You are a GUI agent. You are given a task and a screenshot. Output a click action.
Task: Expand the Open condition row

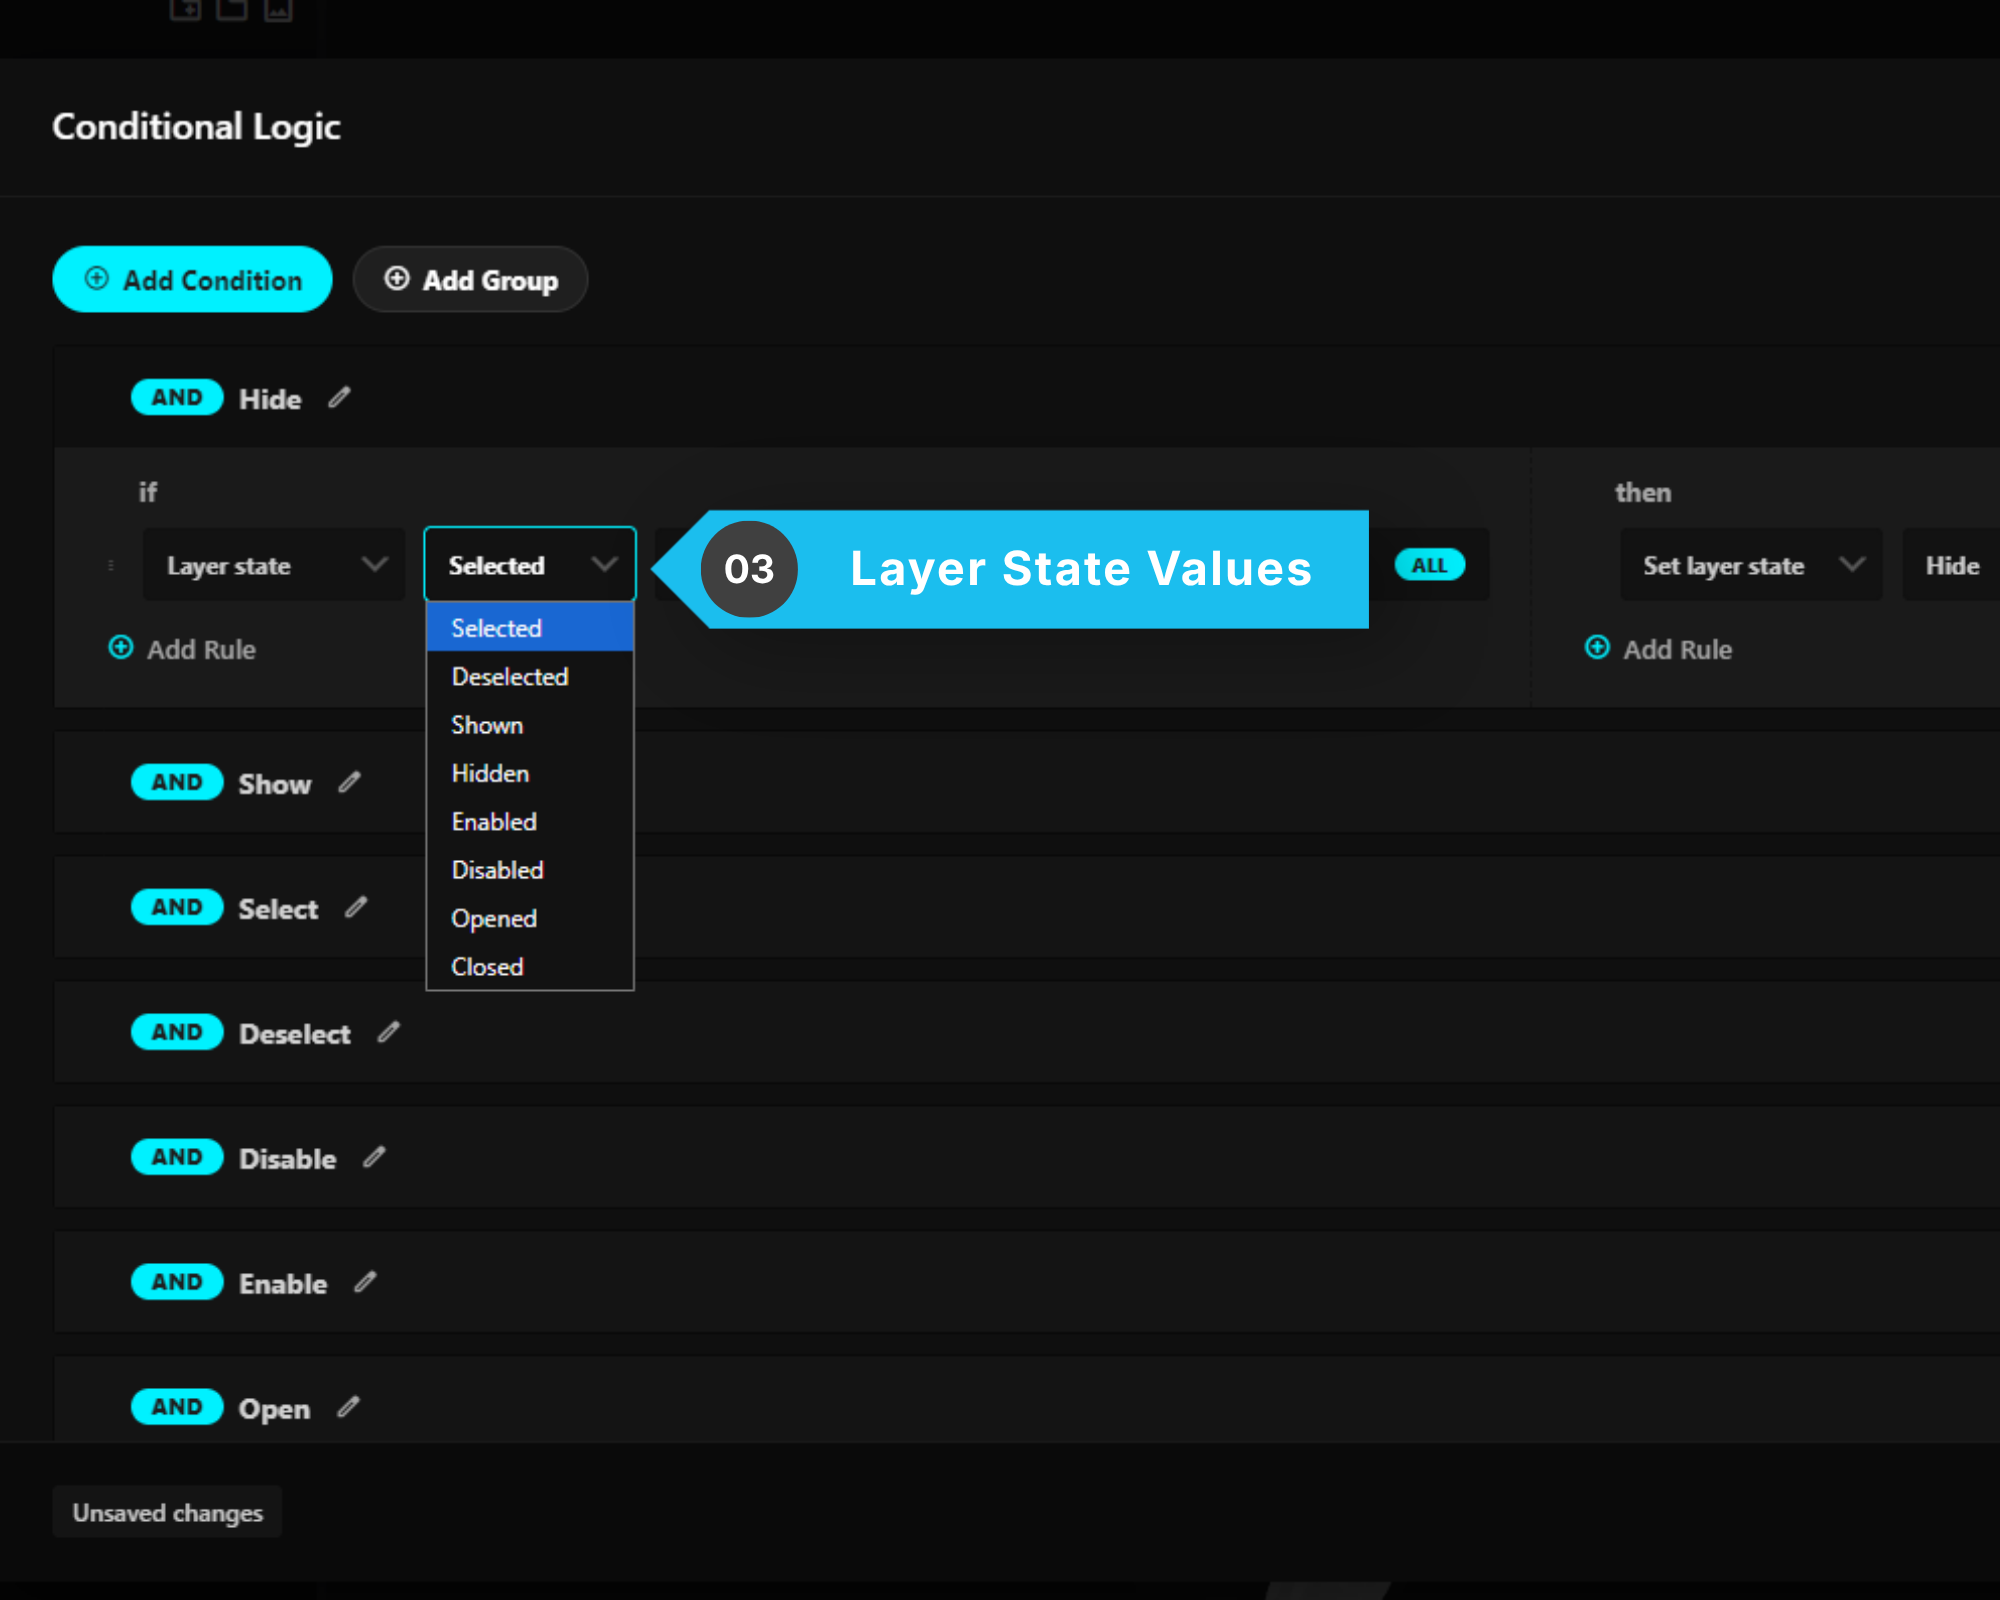1026,1400
